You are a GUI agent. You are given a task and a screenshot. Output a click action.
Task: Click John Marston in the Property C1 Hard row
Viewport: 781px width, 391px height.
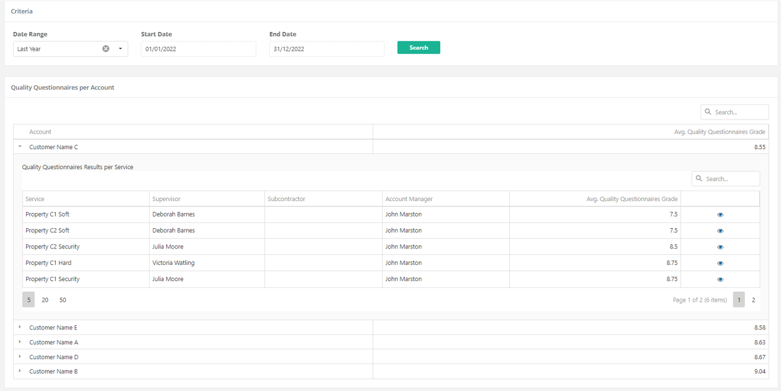point(403,262)
